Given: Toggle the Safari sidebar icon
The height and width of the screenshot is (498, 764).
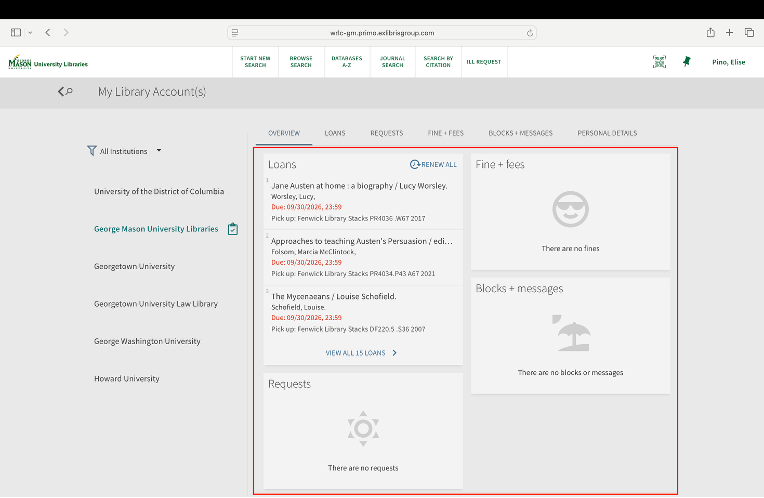Looking at the screenshot, I should [x=16, y=33].
